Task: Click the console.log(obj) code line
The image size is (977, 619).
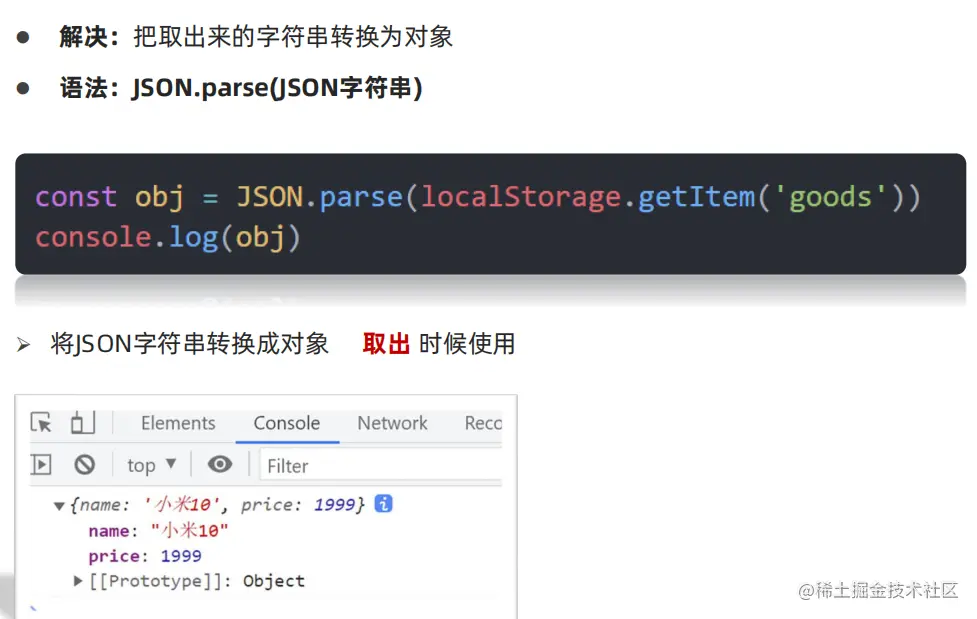Action: pyautogui.click(x=168, y=238)
